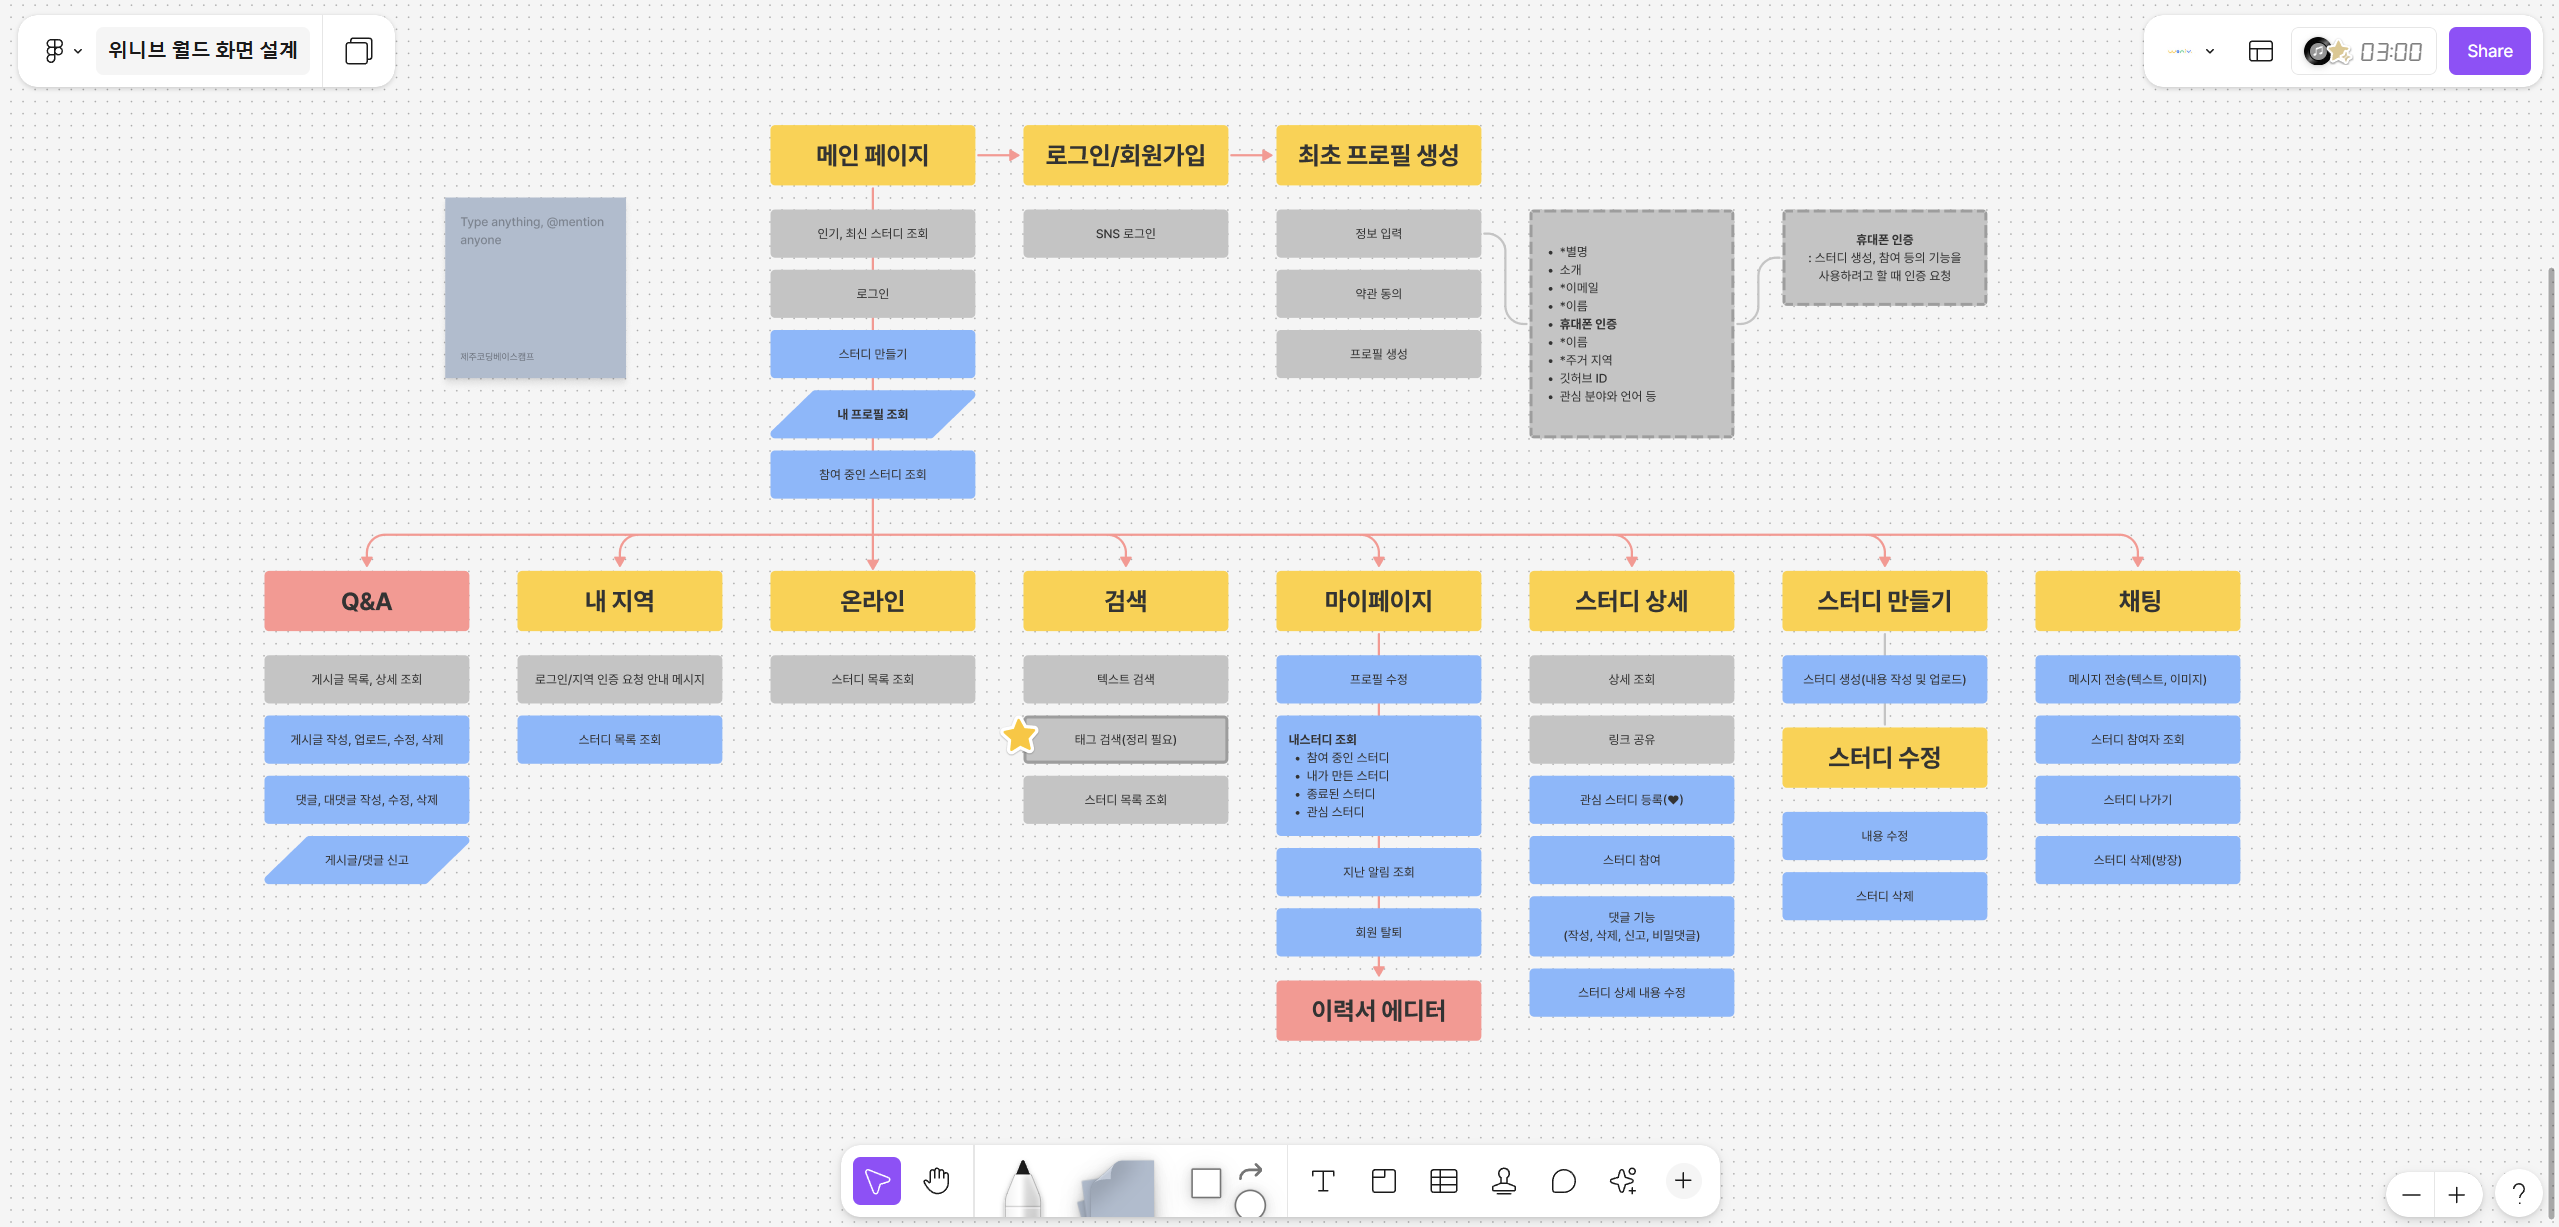The height and width of the screenshot is (1227, 2559).
Task: Activate the comment bubble tool
Action: 1563,1181
